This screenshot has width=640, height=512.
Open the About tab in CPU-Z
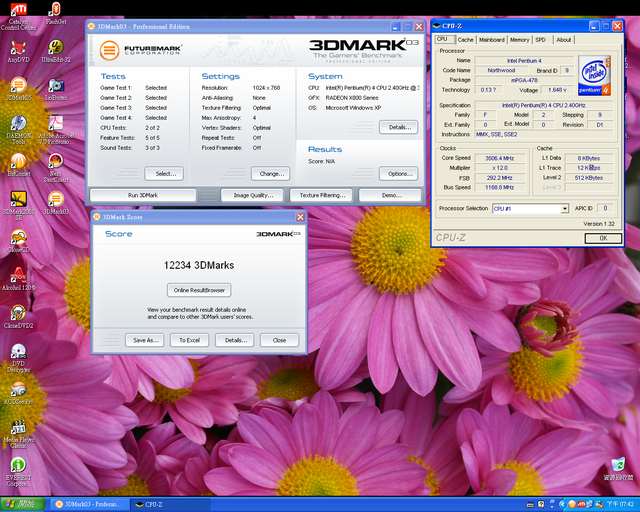pos(564,40)
